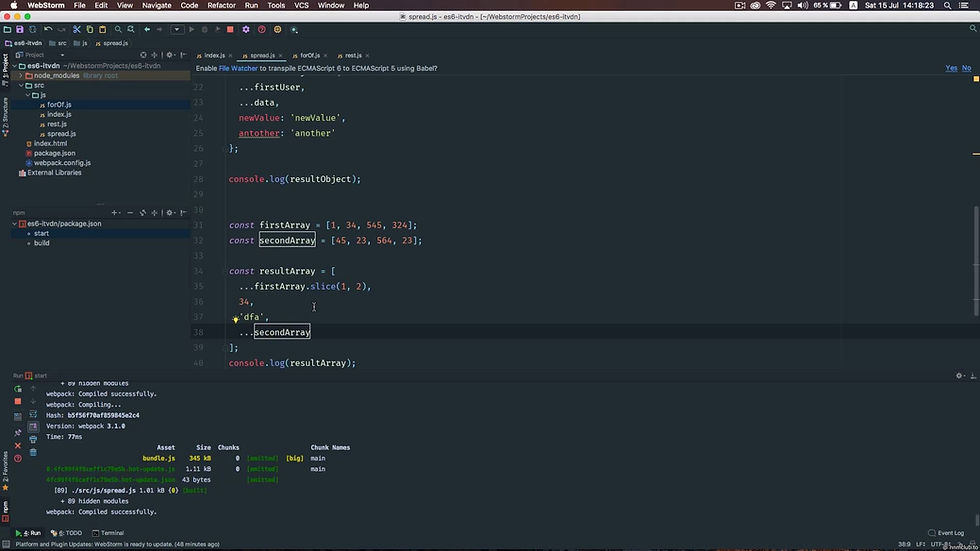
Task: Click the Wi-Fi status icon in the menu bar
Action: coord(771,5)
